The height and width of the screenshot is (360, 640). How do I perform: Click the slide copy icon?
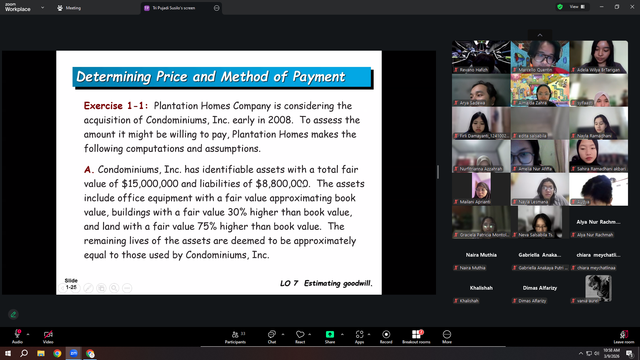tap(101, 288)
